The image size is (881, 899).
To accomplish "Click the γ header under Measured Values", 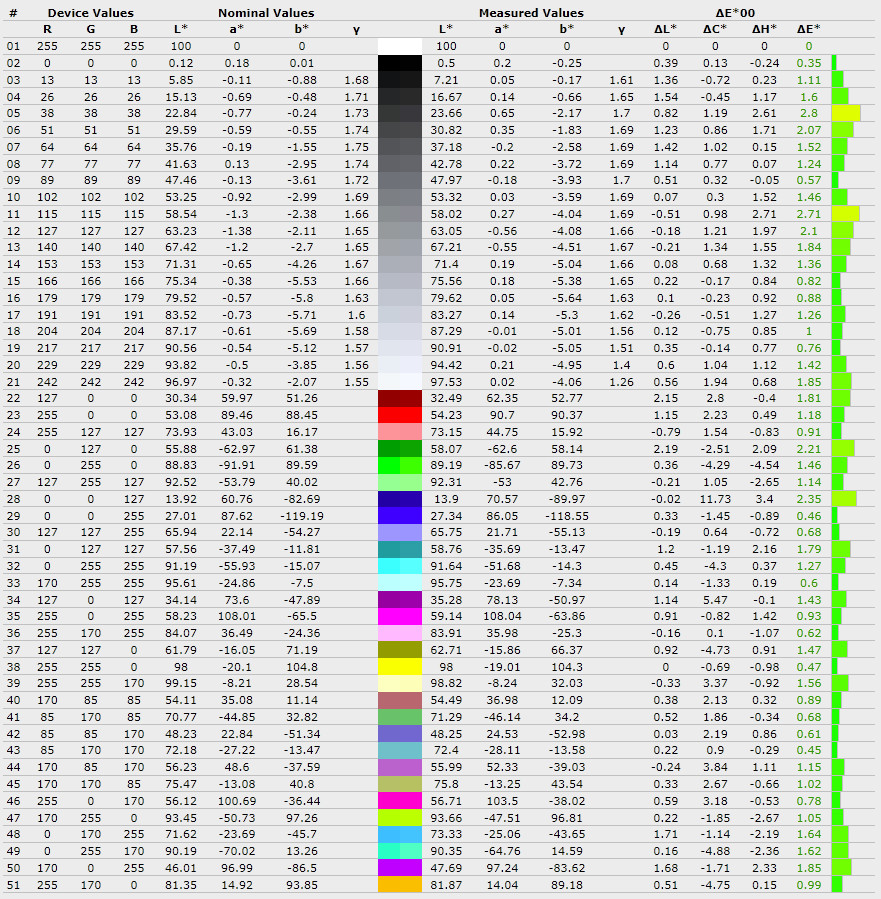I will pyautogui.click(x=621, y=29).
